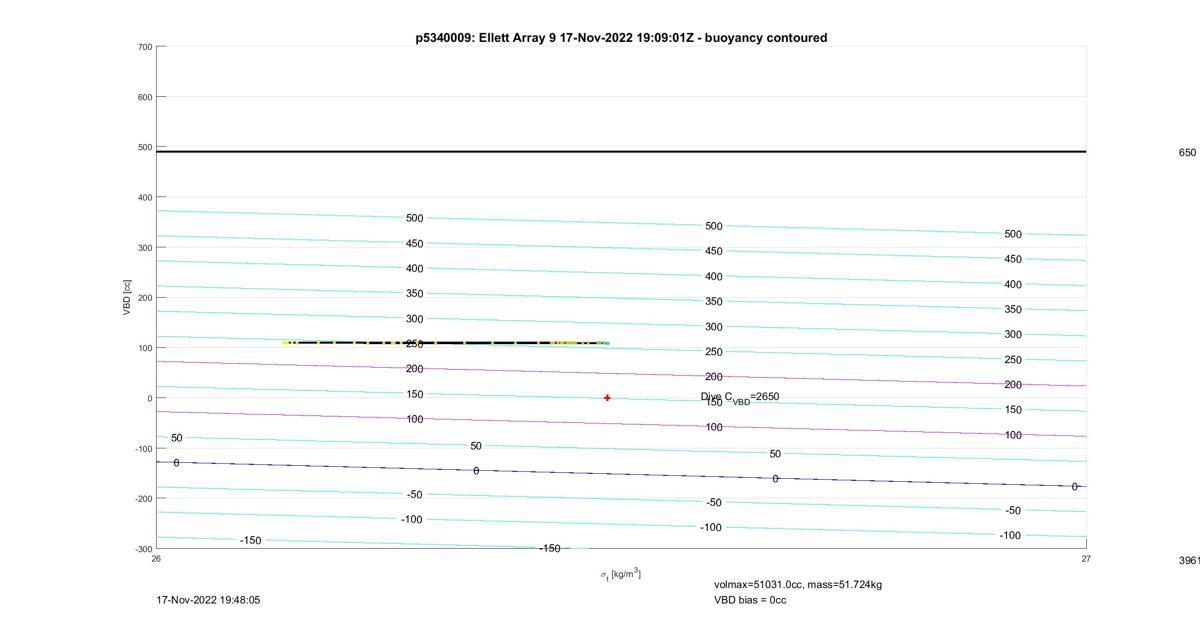This screenshot has width=1200, height=617.
Task: Click the 'VBD bias = 0cc' text
Action: 750,600
